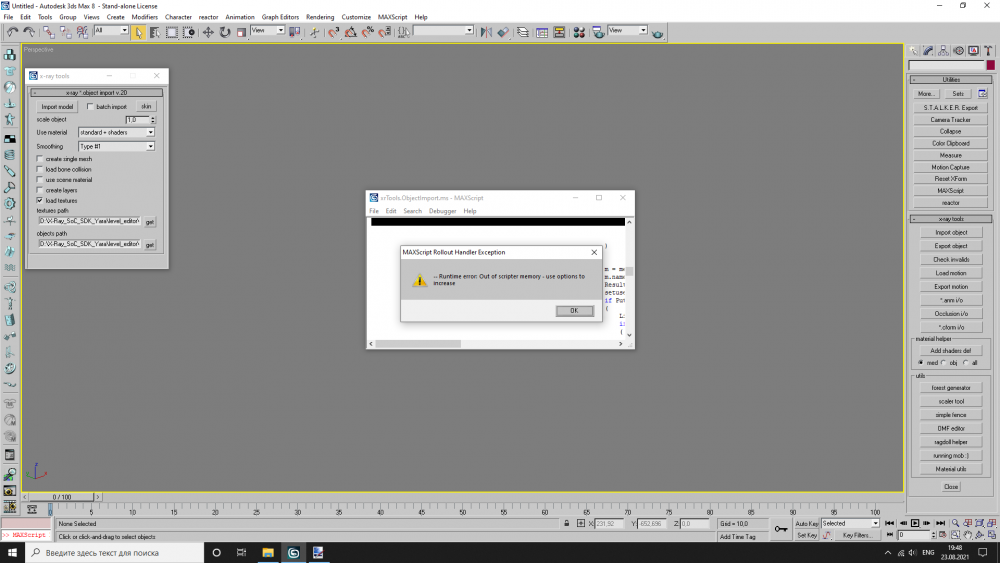Image resolution: width=1000 pixels, height=563 pixels.
Task: Open the Hierarchy command panel tab
Action: tap(943, 50)
